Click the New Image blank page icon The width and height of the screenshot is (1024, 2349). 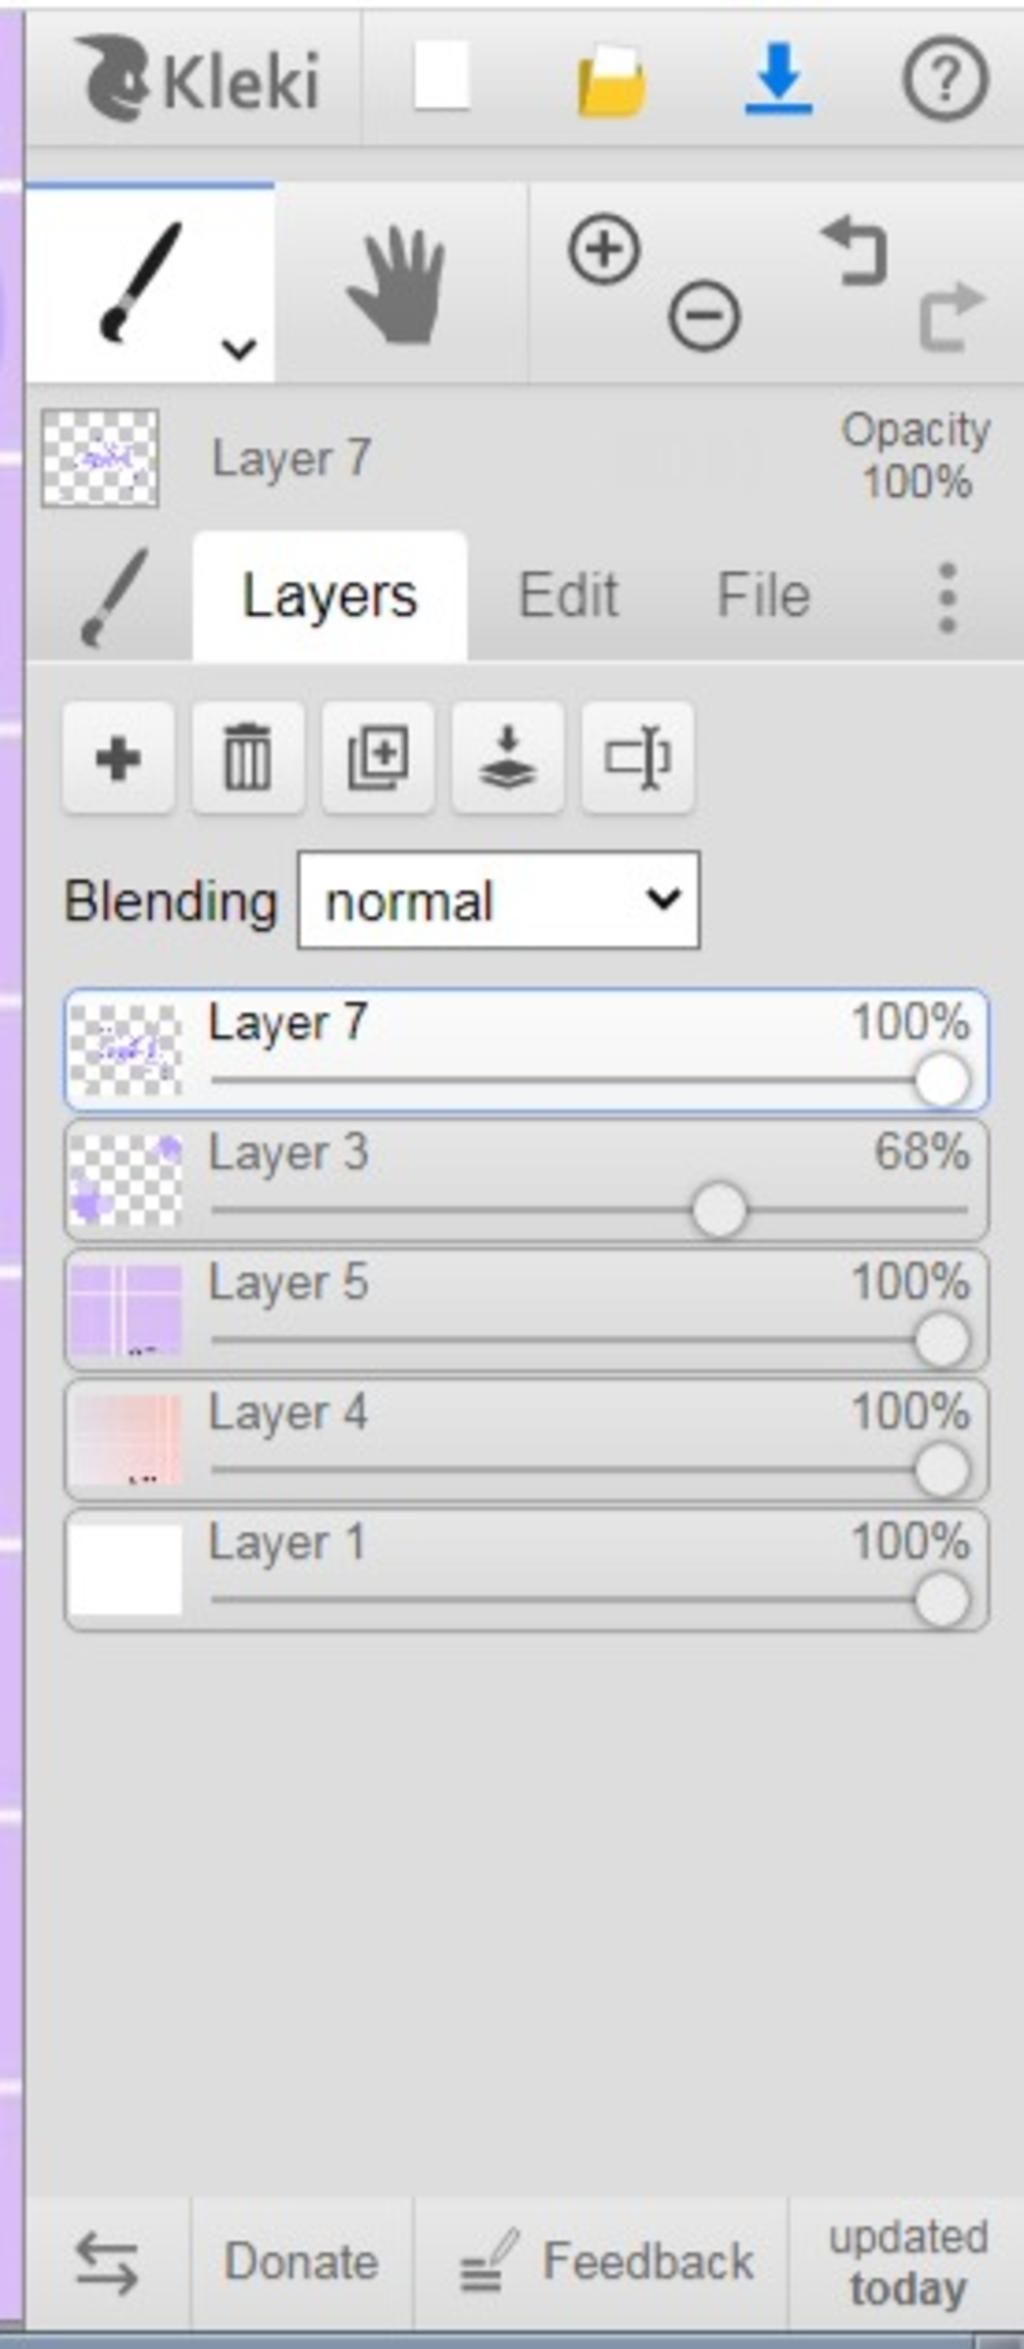click(x=442, y=77)
